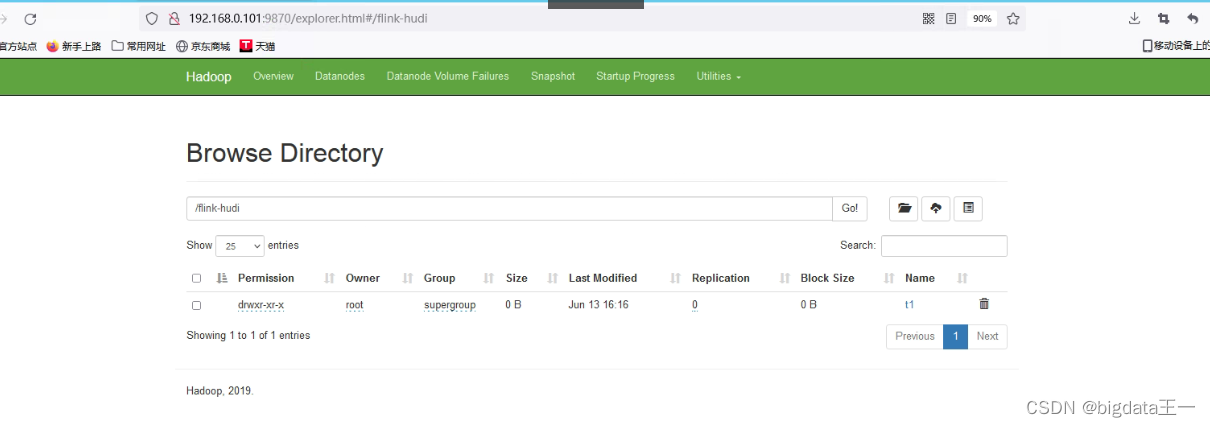1210x427 pixels.
Task: Open the Show entries count dropdown
Action: pos(240,246)
